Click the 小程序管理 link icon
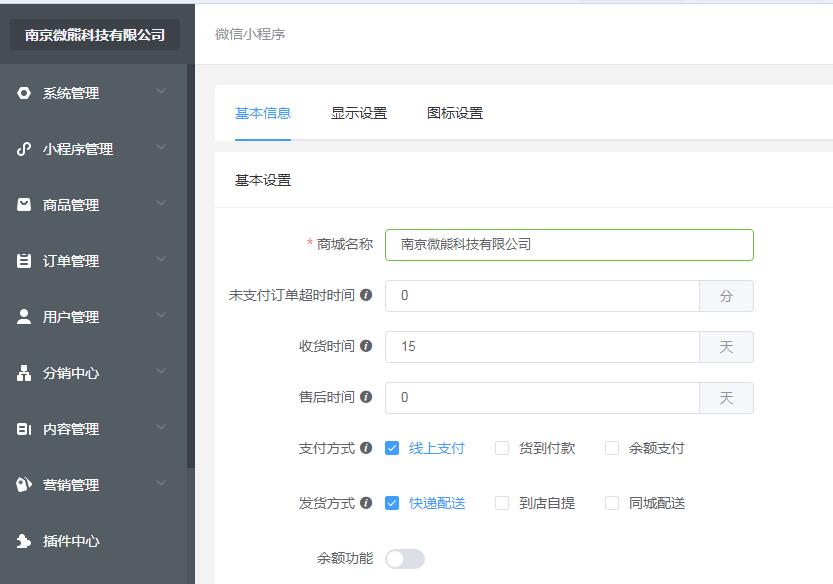 point(24,149)
